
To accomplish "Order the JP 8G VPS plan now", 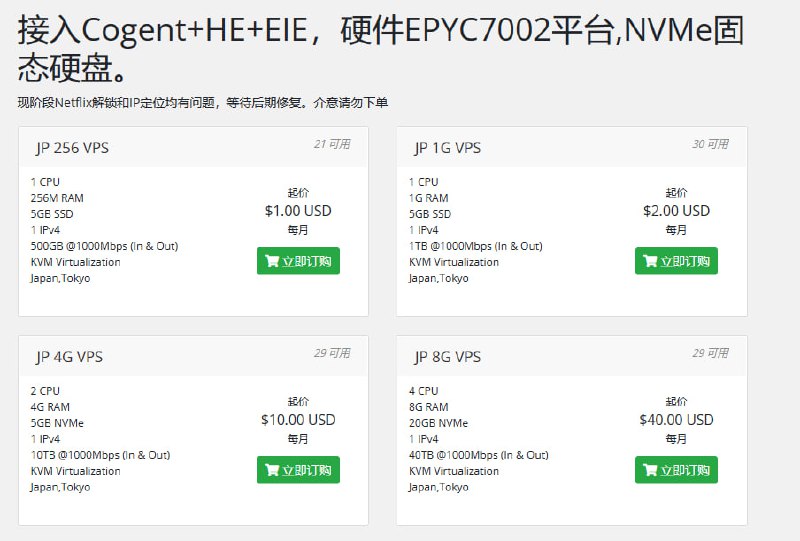I will coord(676,470).
